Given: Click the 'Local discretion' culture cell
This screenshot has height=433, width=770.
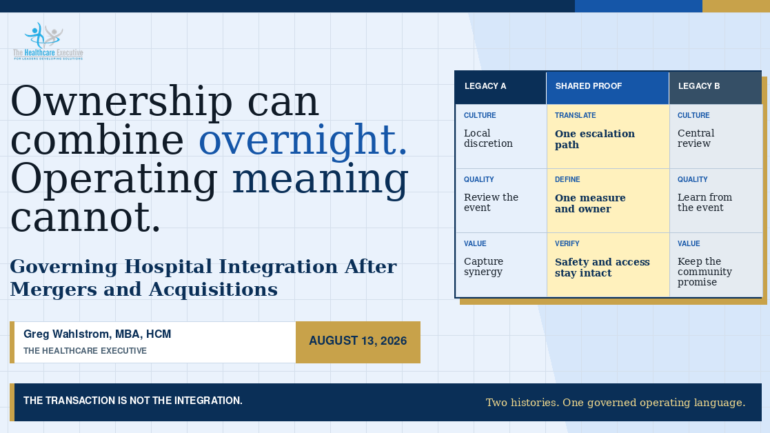Looking at the screenshot, I should pyautogui.click(x=501, y=136).
